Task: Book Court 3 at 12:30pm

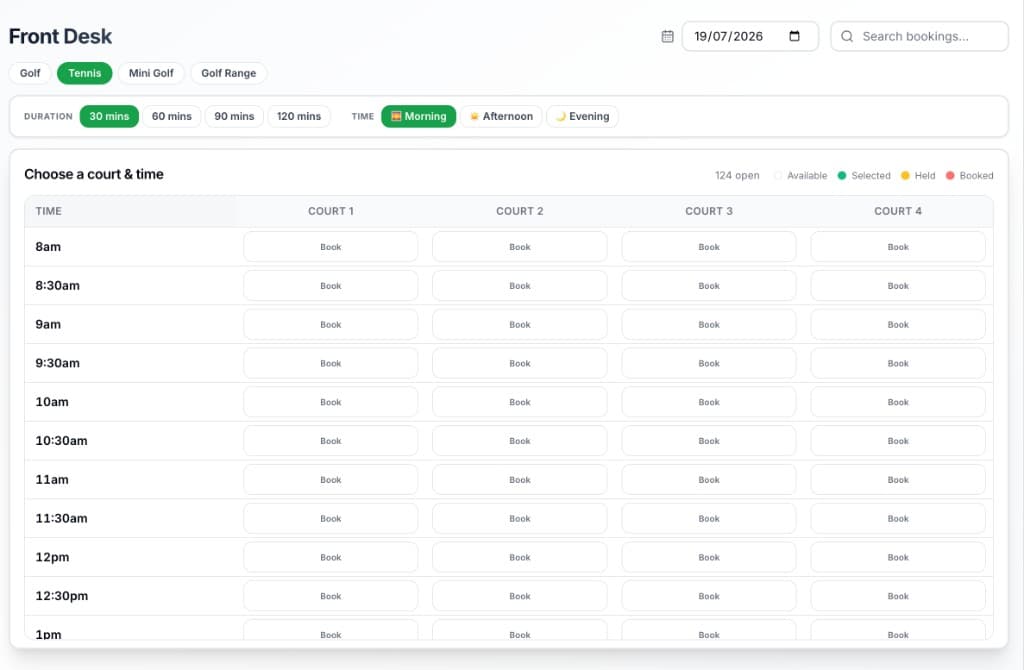Action: coord(709,596)
